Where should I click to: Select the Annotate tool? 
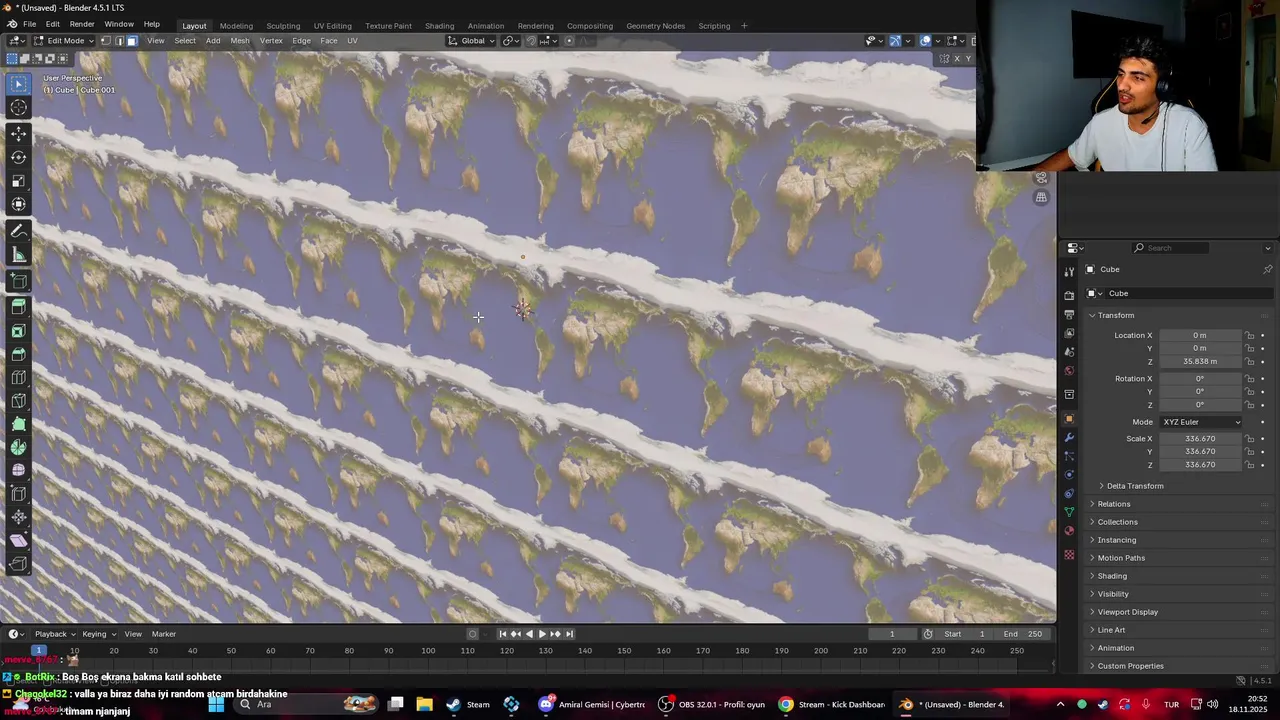19,231
